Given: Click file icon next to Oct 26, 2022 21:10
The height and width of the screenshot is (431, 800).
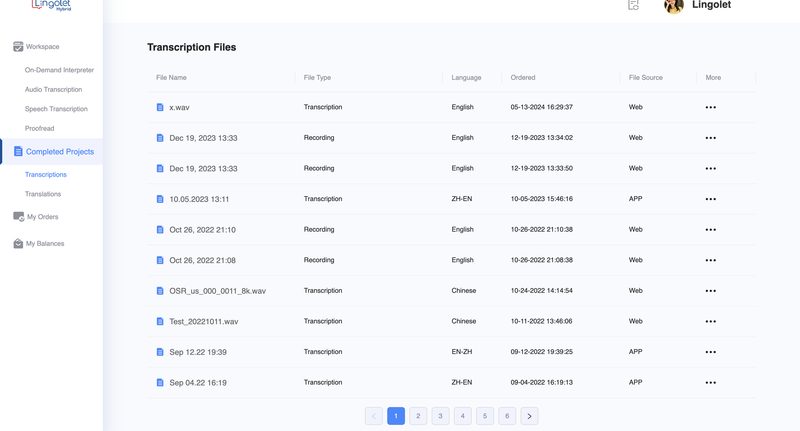Looking at the screenshot, I should pyautogui.click(x=160, y=230).
